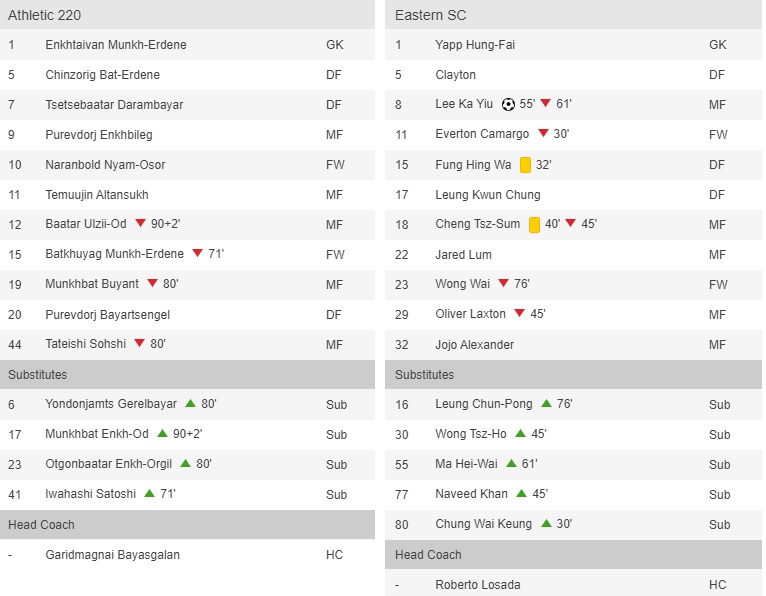The image size is (766, 596).
Task: Open player Yapp Hung-Fai's name
Action: tap(475, 45)
